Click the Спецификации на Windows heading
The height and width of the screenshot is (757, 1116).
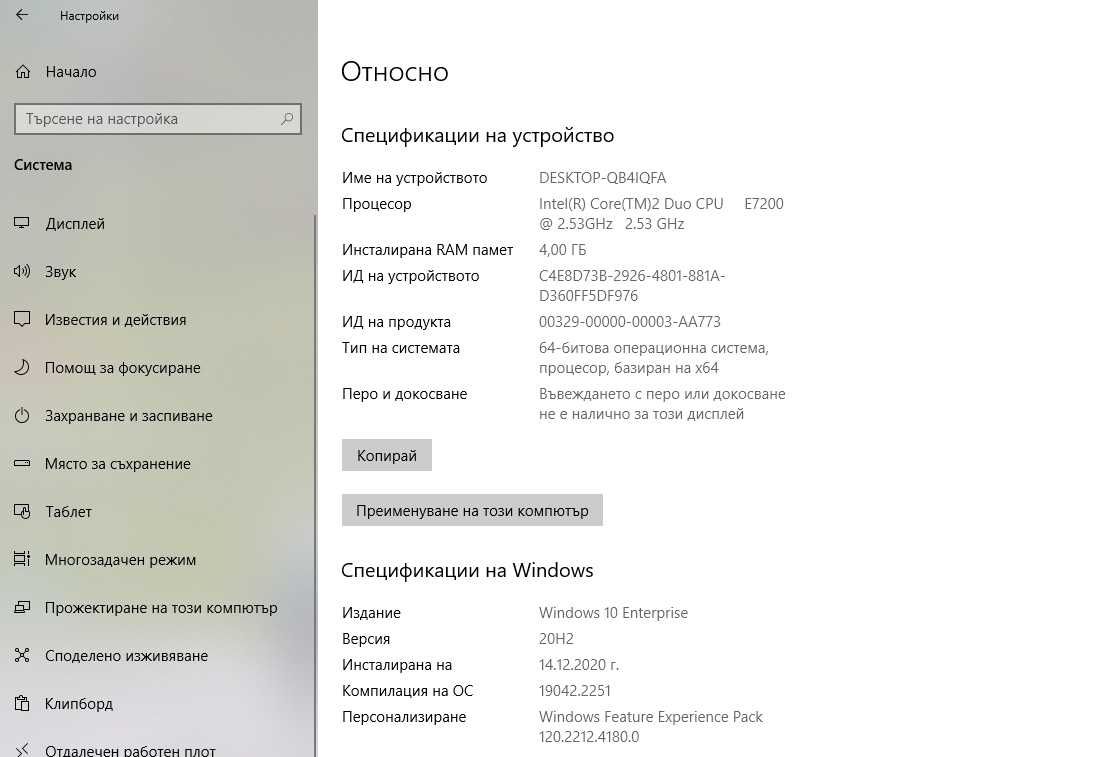(467, 570)
